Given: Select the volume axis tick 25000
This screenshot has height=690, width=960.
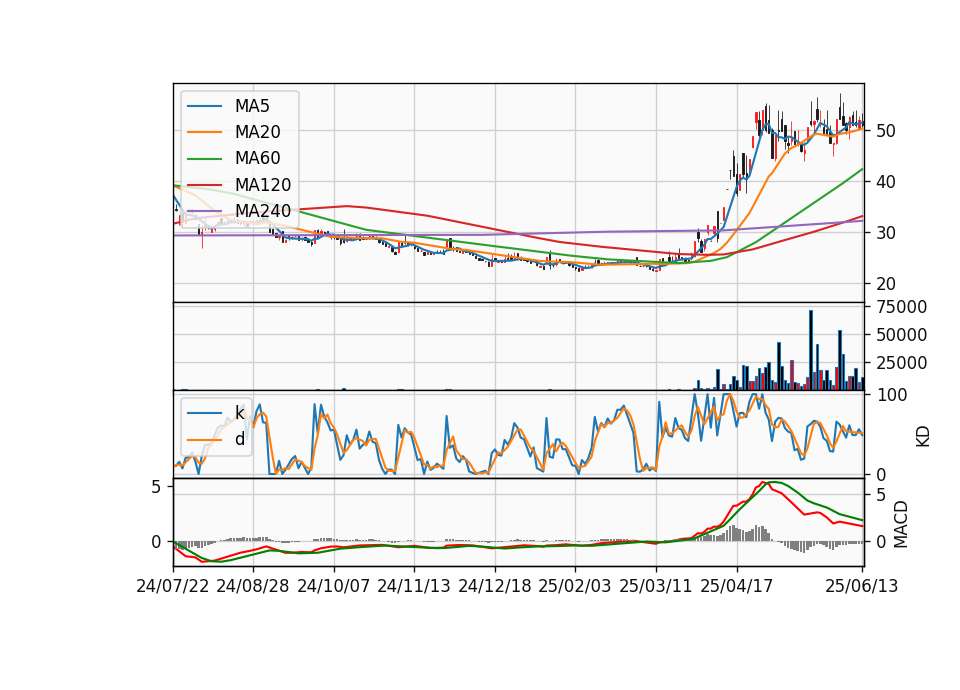Looking at the screenshot, I should point(901,363).
